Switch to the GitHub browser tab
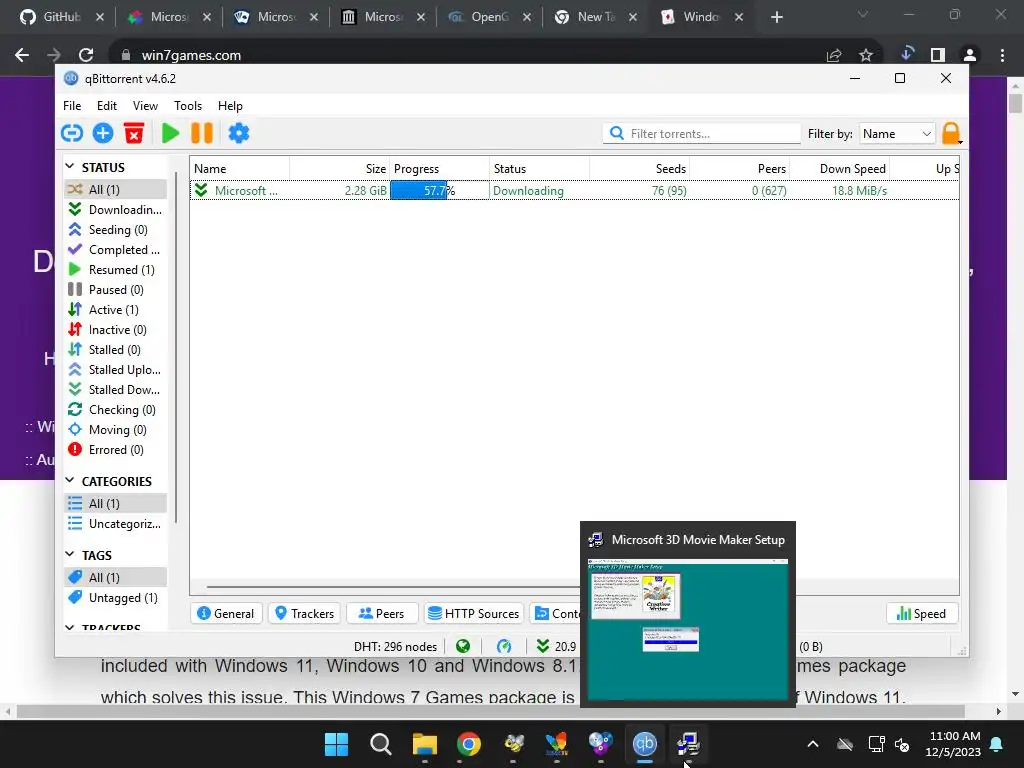 click(x=61, y=17)
